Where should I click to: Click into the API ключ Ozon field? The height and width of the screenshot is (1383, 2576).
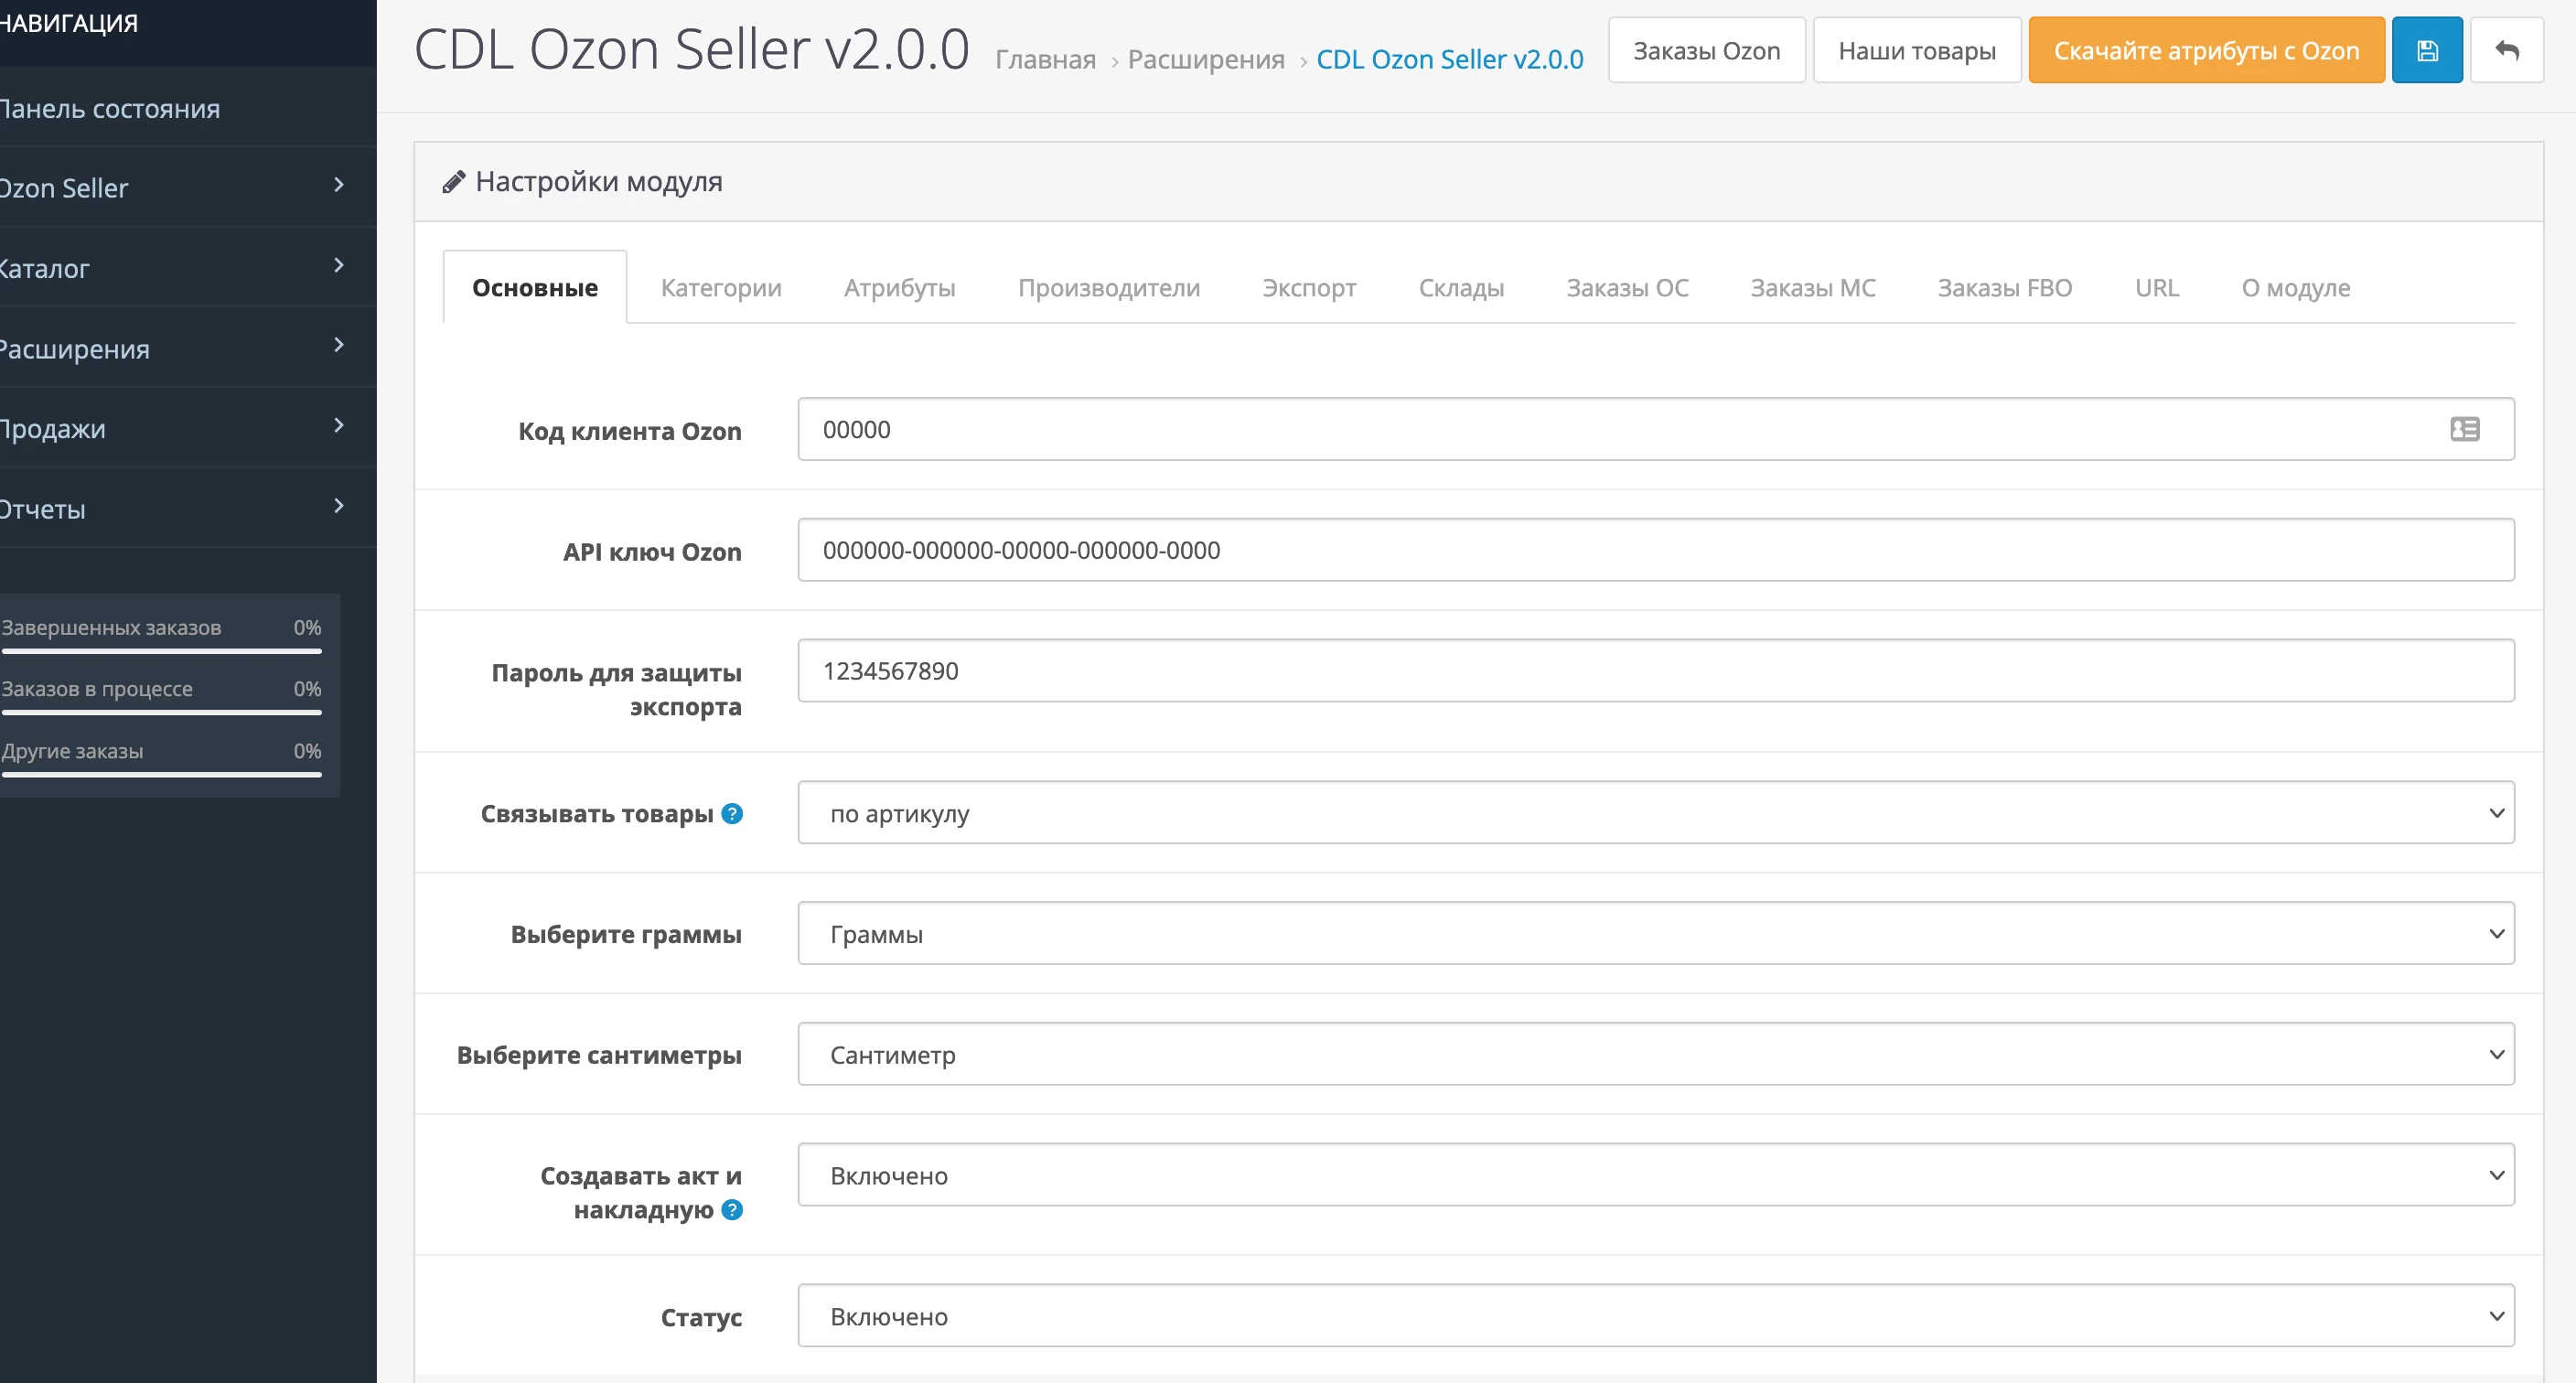pos(1656,550)
